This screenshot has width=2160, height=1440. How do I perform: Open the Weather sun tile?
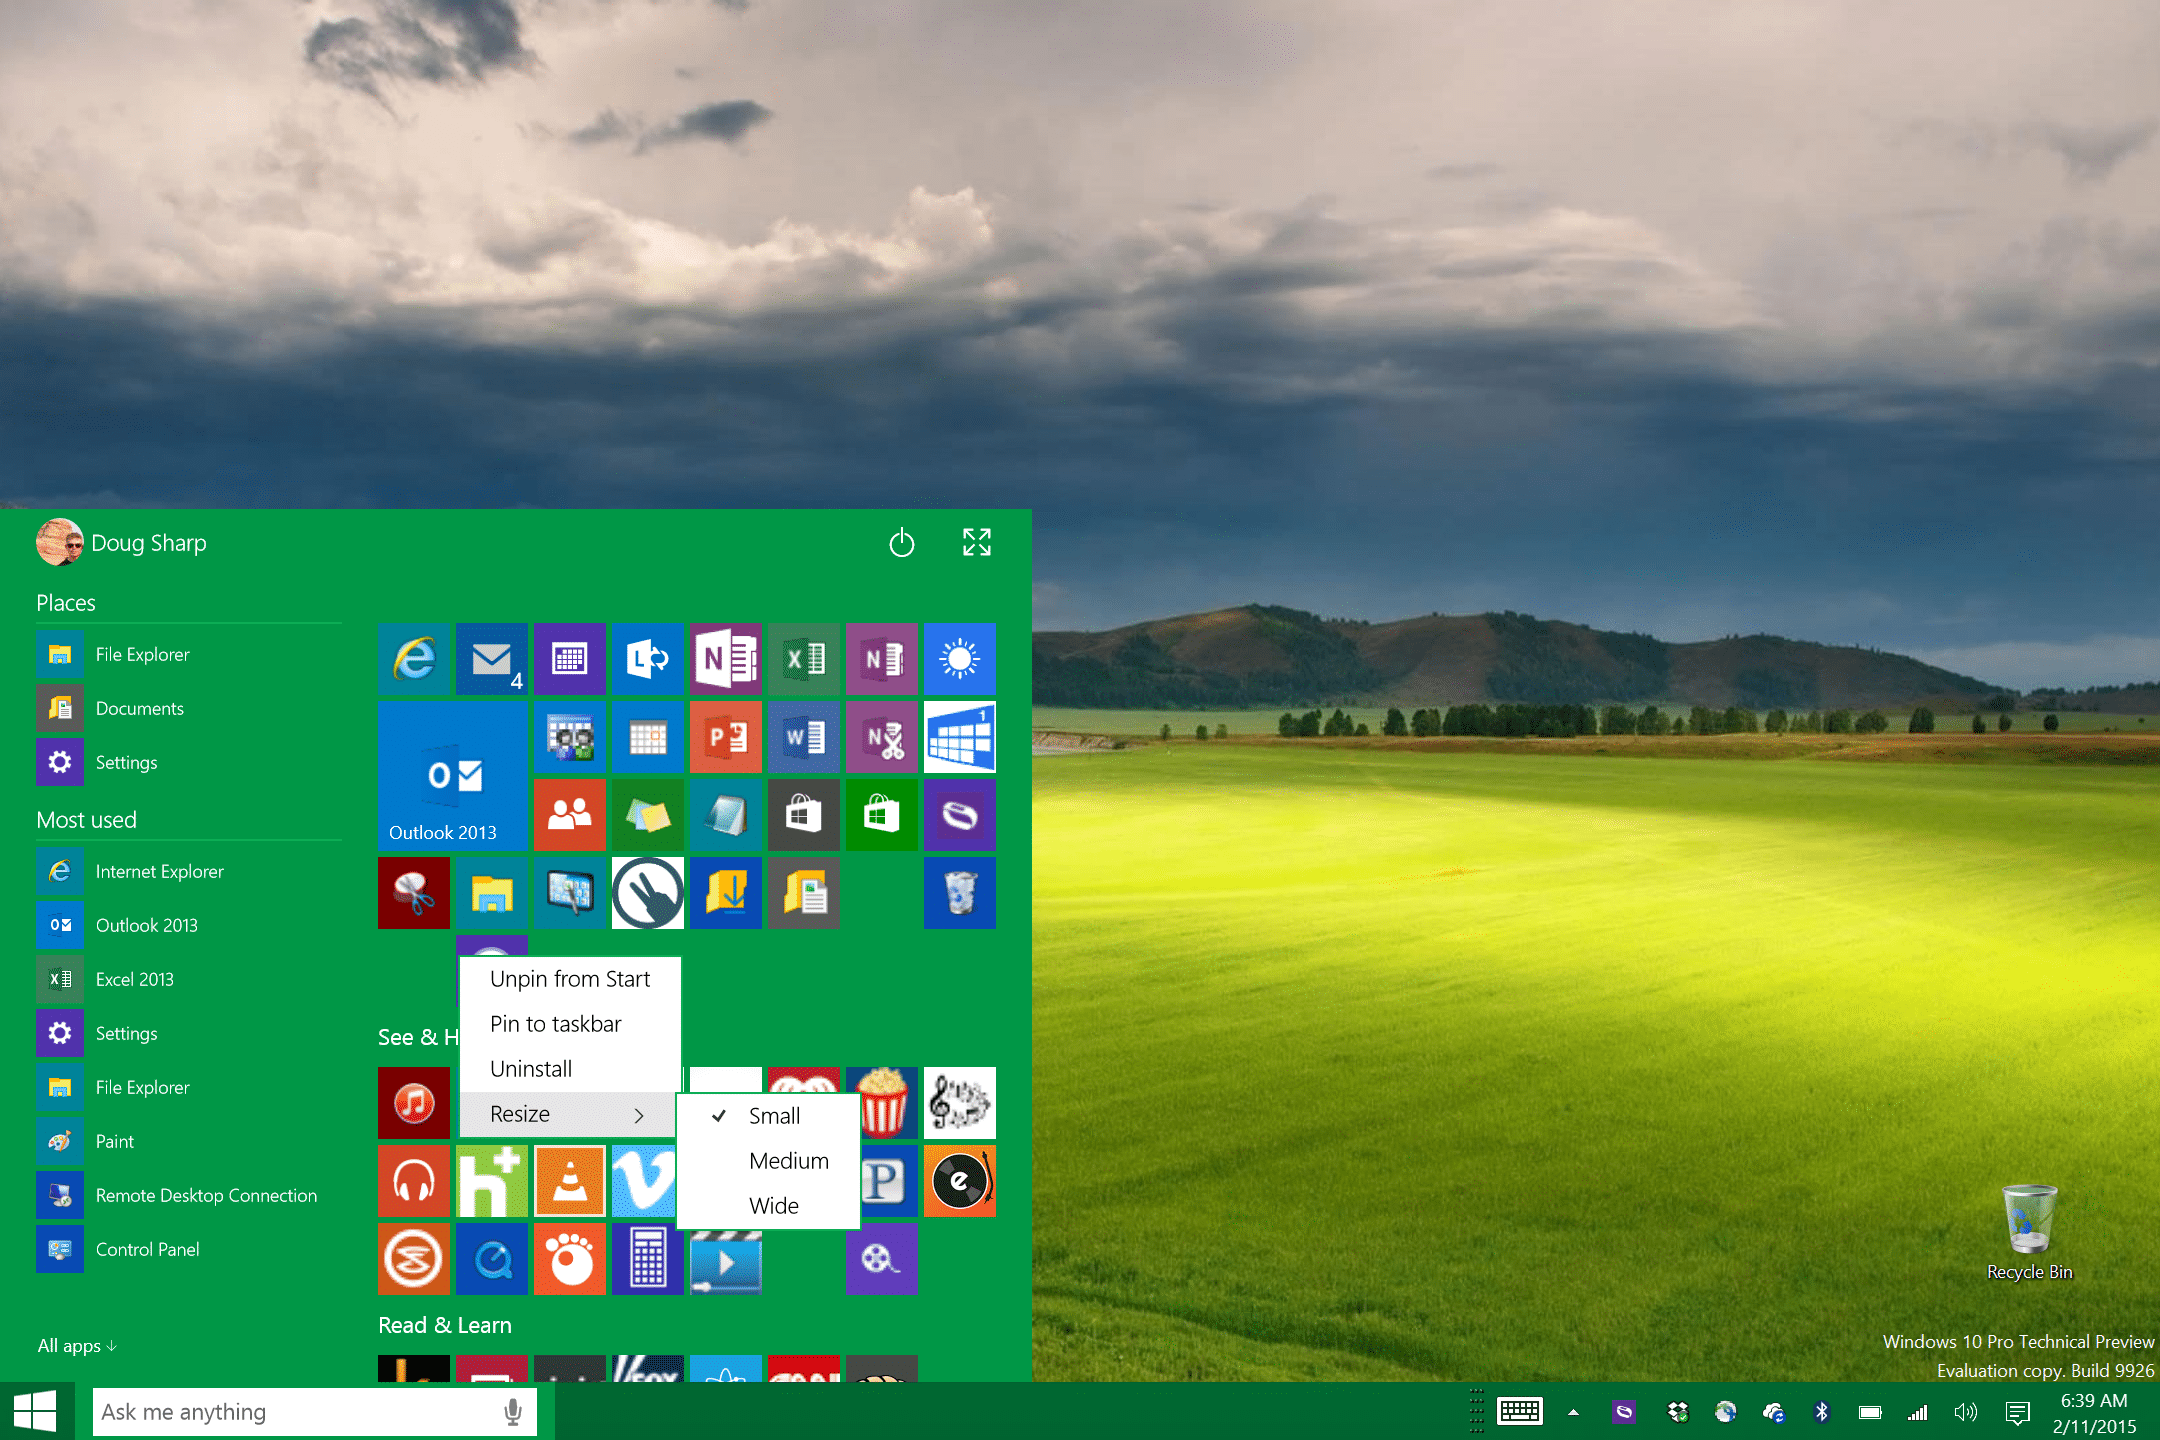960,659
